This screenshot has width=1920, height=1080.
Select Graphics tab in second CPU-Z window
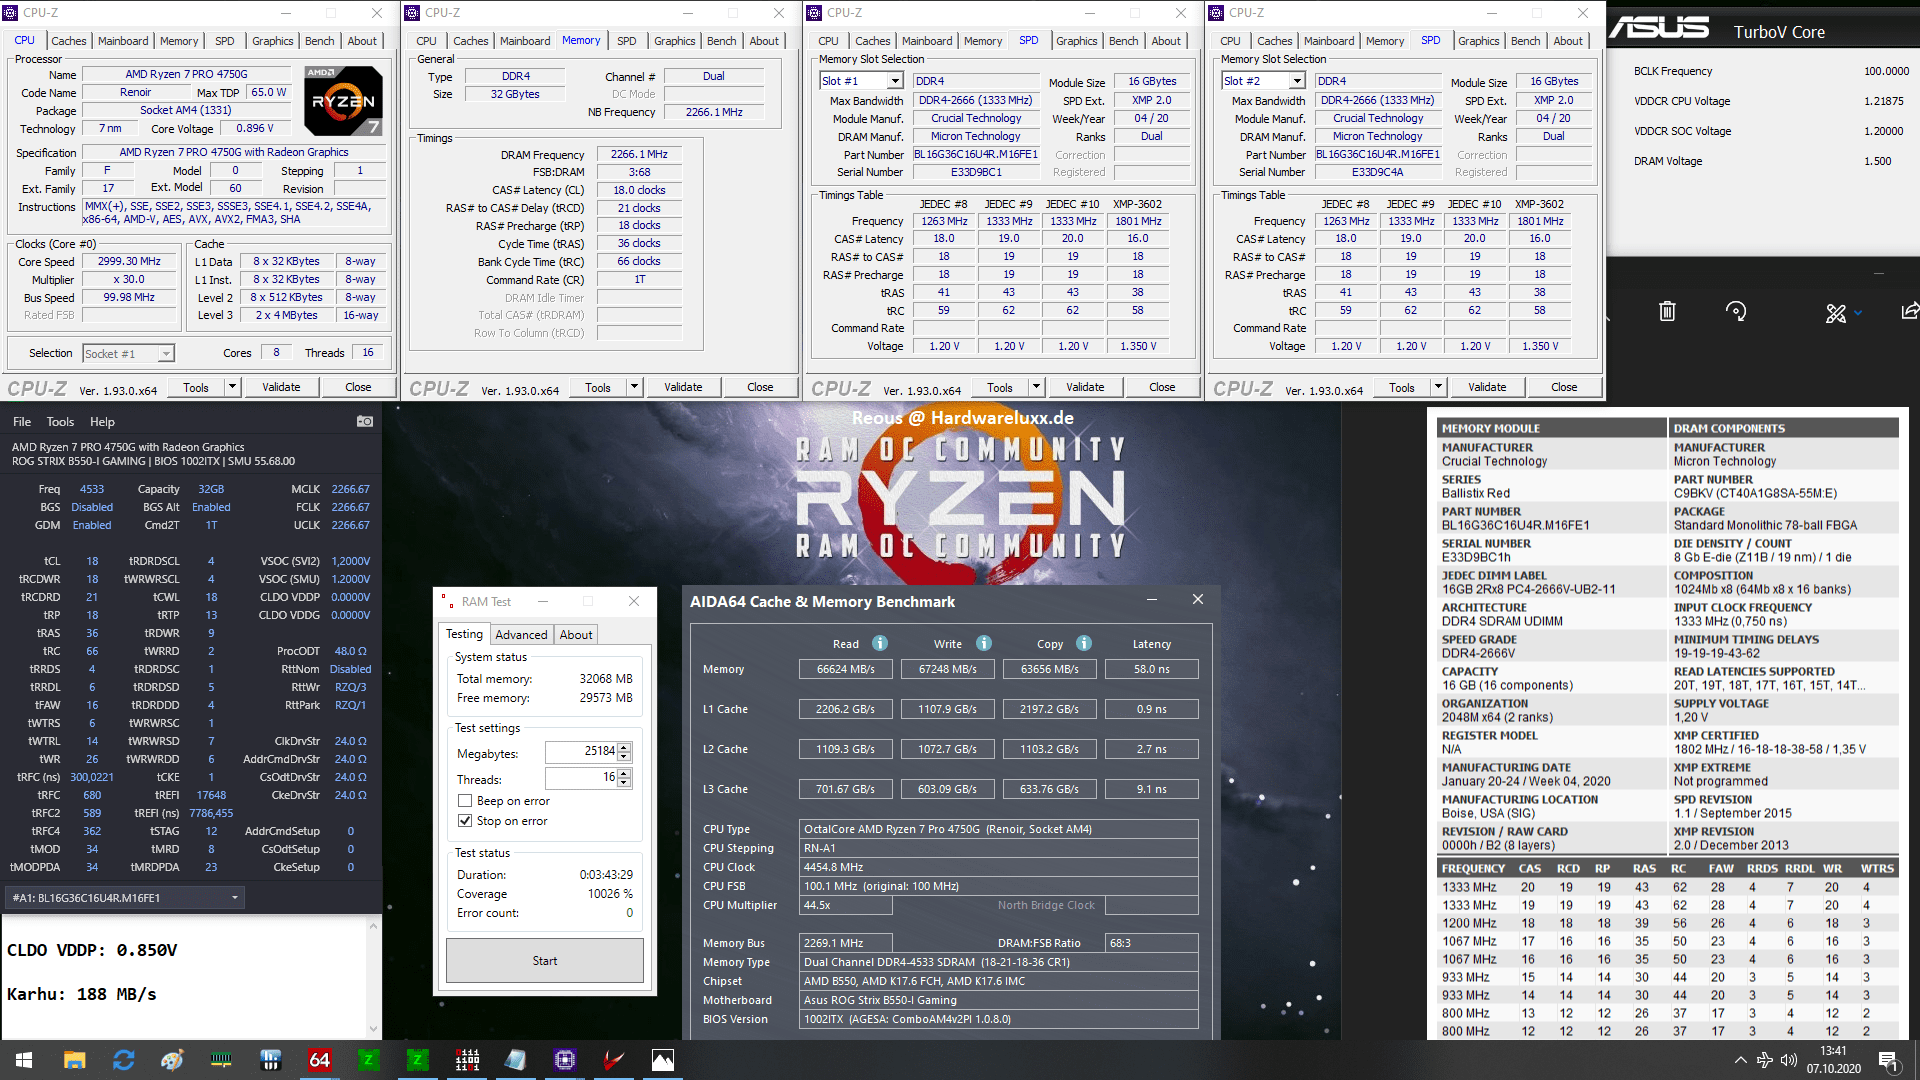coord(675,41)
